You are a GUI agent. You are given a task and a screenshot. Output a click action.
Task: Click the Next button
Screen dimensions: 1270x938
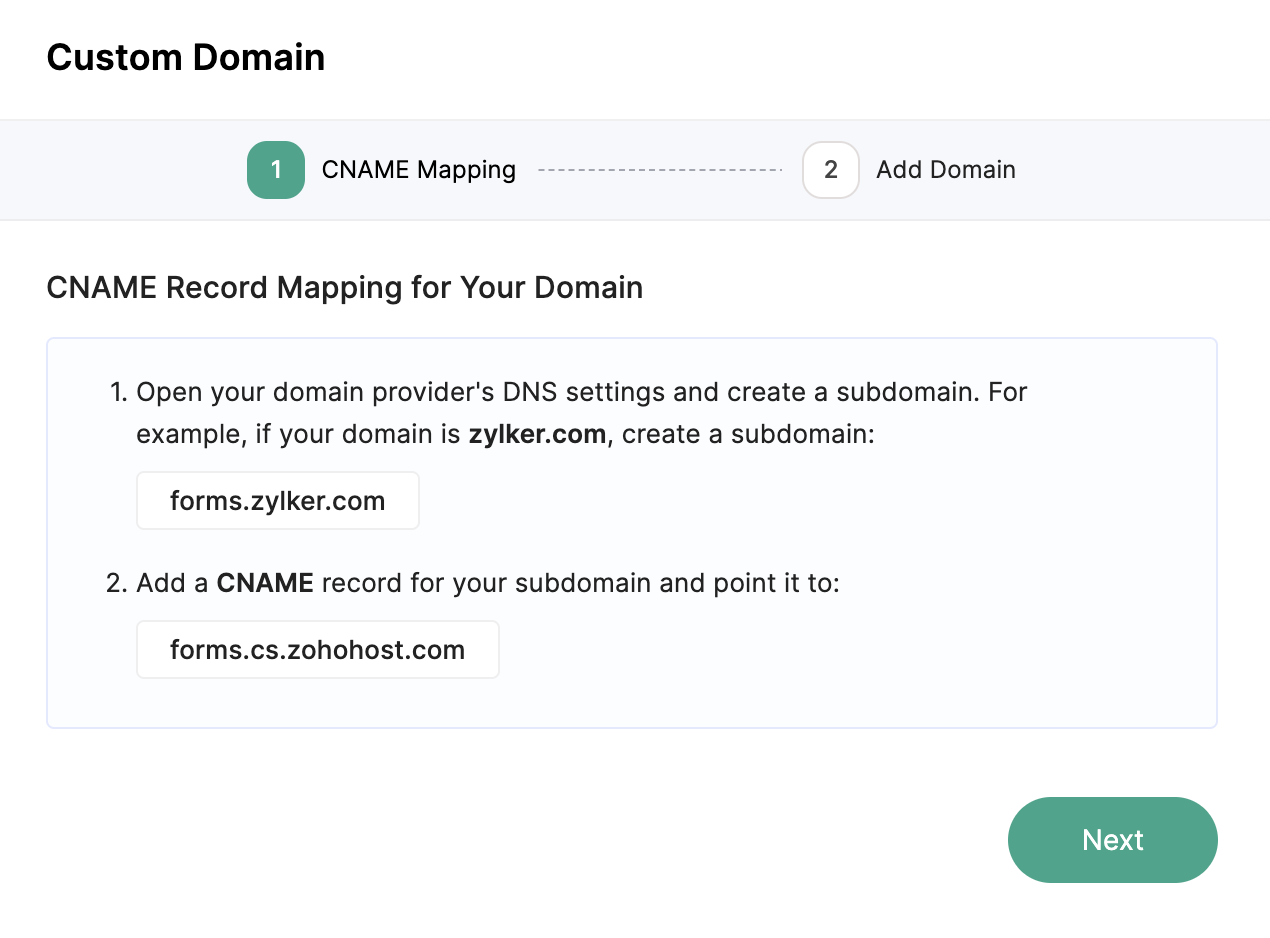[1112, 840]
